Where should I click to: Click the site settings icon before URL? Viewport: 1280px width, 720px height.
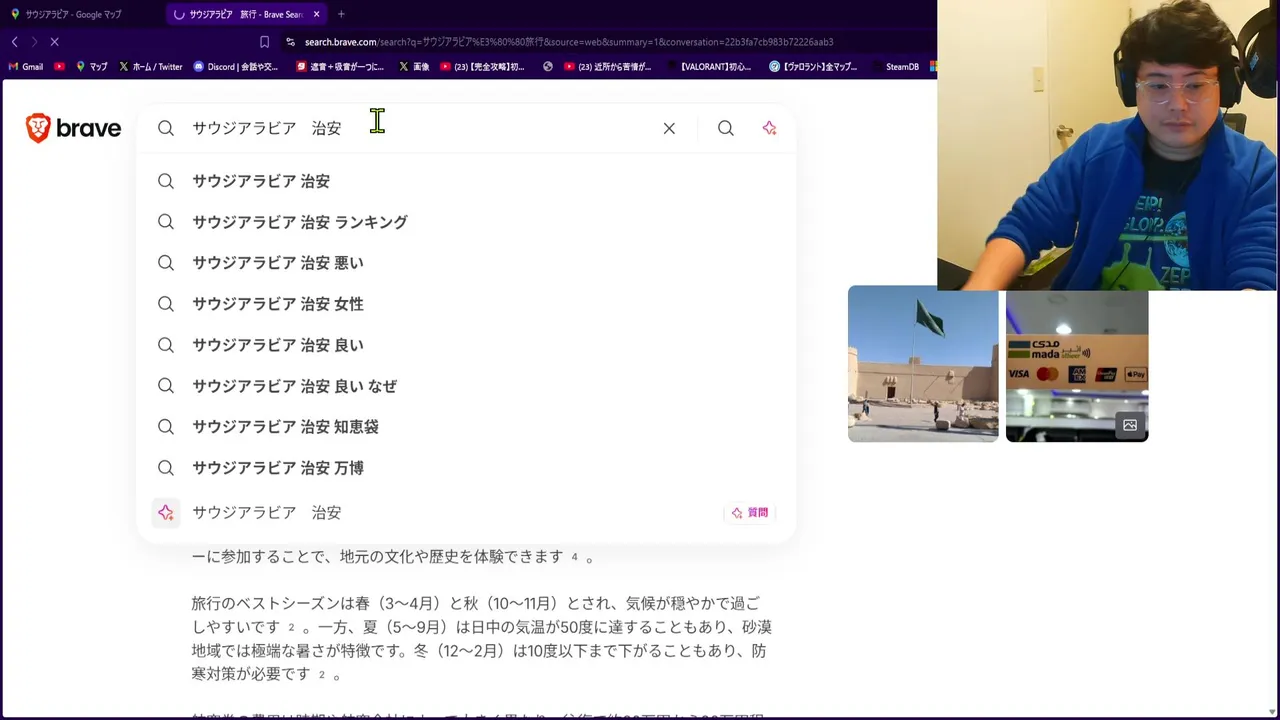point(290,42)
